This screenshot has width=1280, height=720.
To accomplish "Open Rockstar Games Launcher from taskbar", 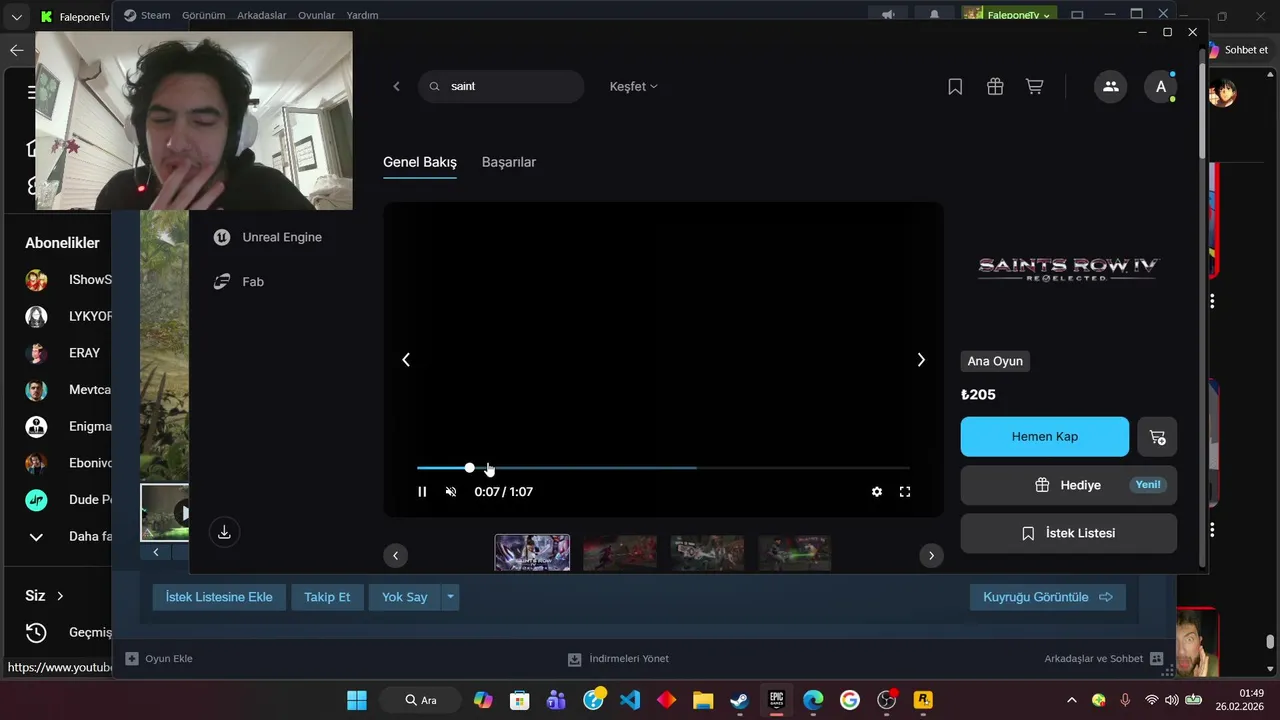I will tap(923, 700).
